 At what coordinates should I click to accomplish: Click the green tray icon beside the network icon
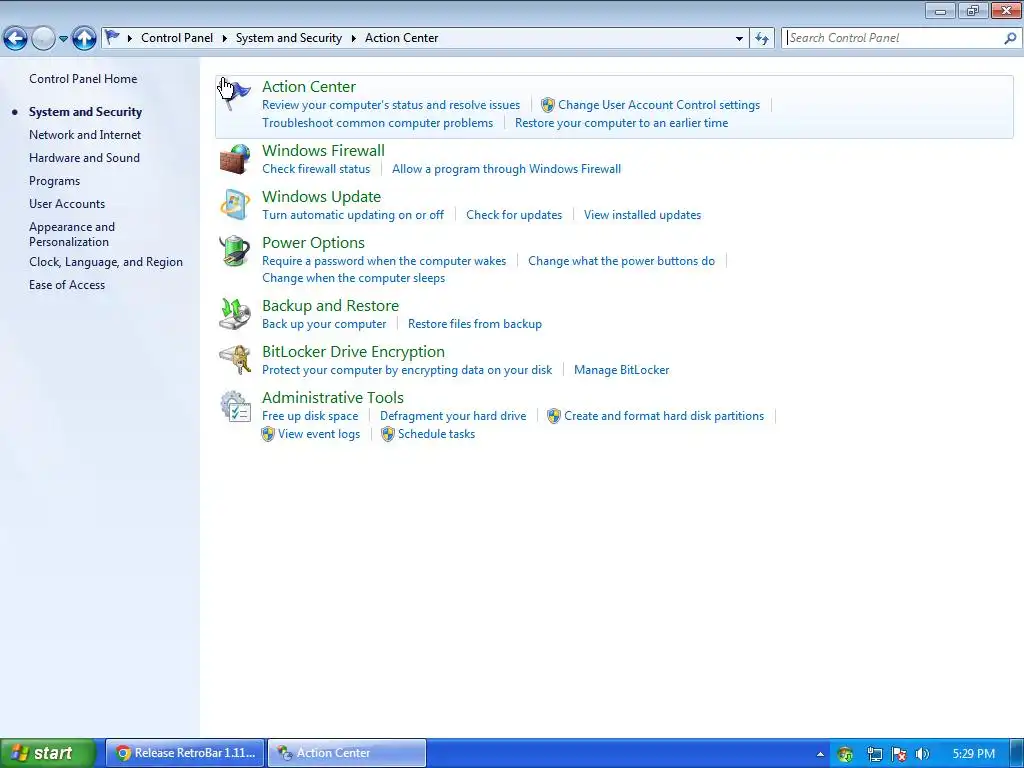(x=845, y=754)
